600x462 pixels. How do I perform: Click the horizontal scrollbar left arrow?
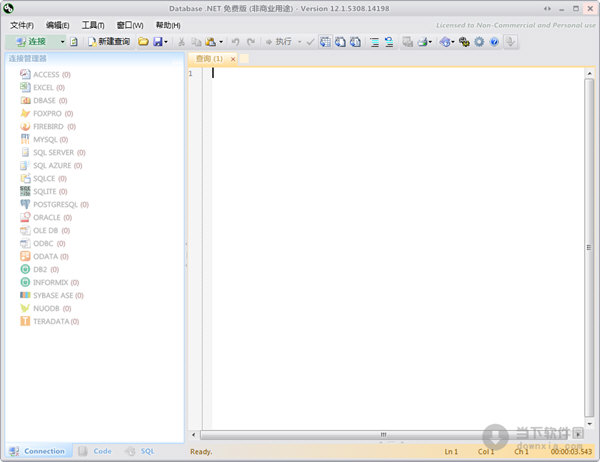coord(194,434)
